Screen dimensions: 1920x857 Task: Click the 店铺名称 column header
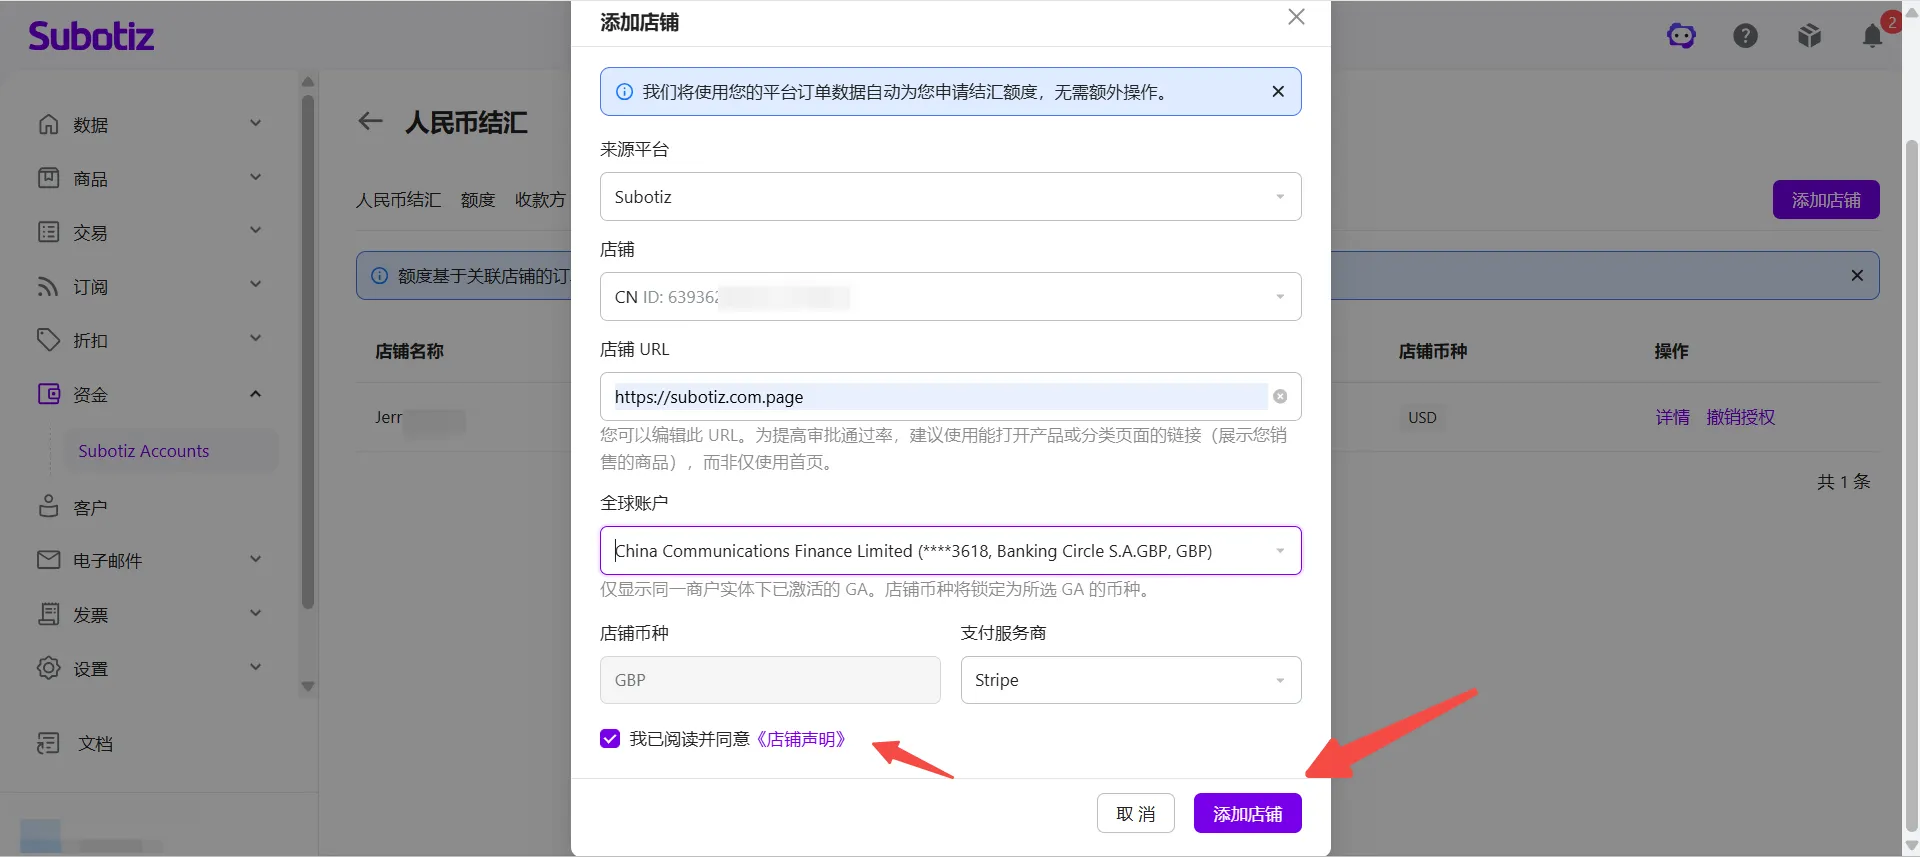pyautogui.click(x=409, y=351)
